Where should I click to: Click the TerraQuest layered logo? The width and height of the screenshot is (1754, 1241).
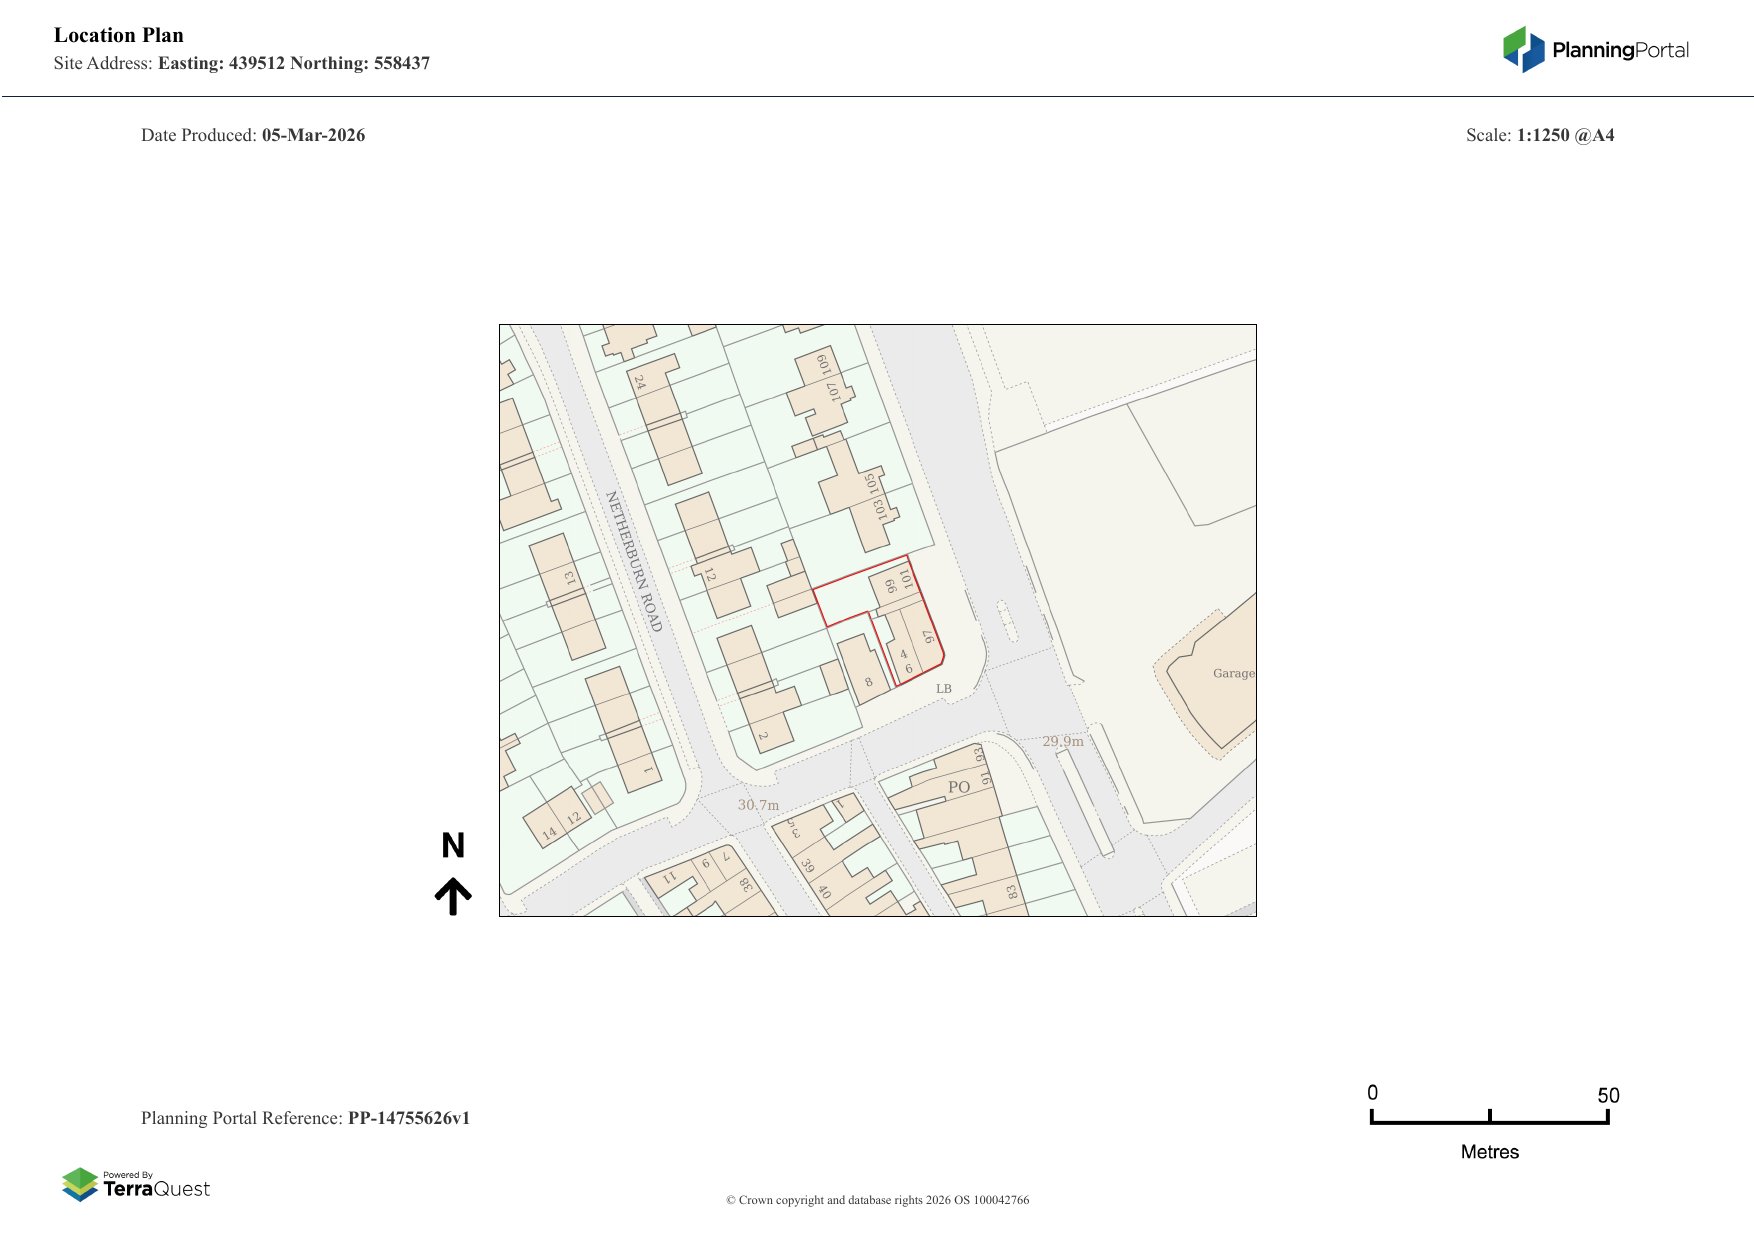tap(80, 1184)
